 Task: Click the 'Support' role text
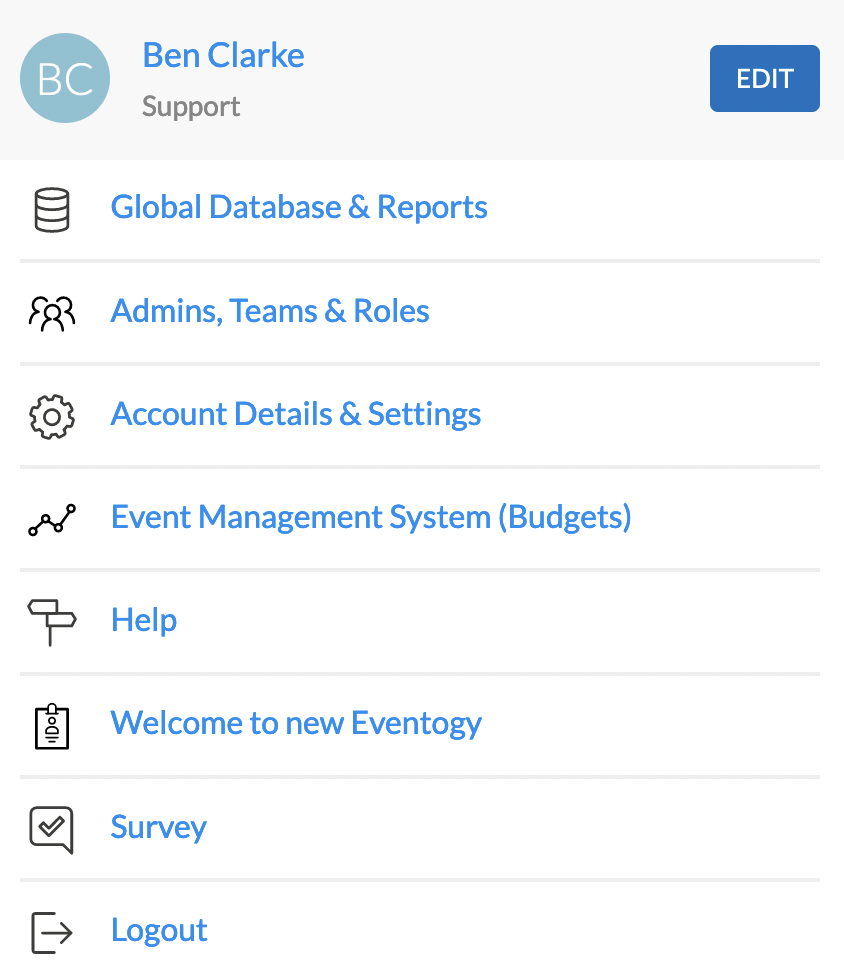191,107
